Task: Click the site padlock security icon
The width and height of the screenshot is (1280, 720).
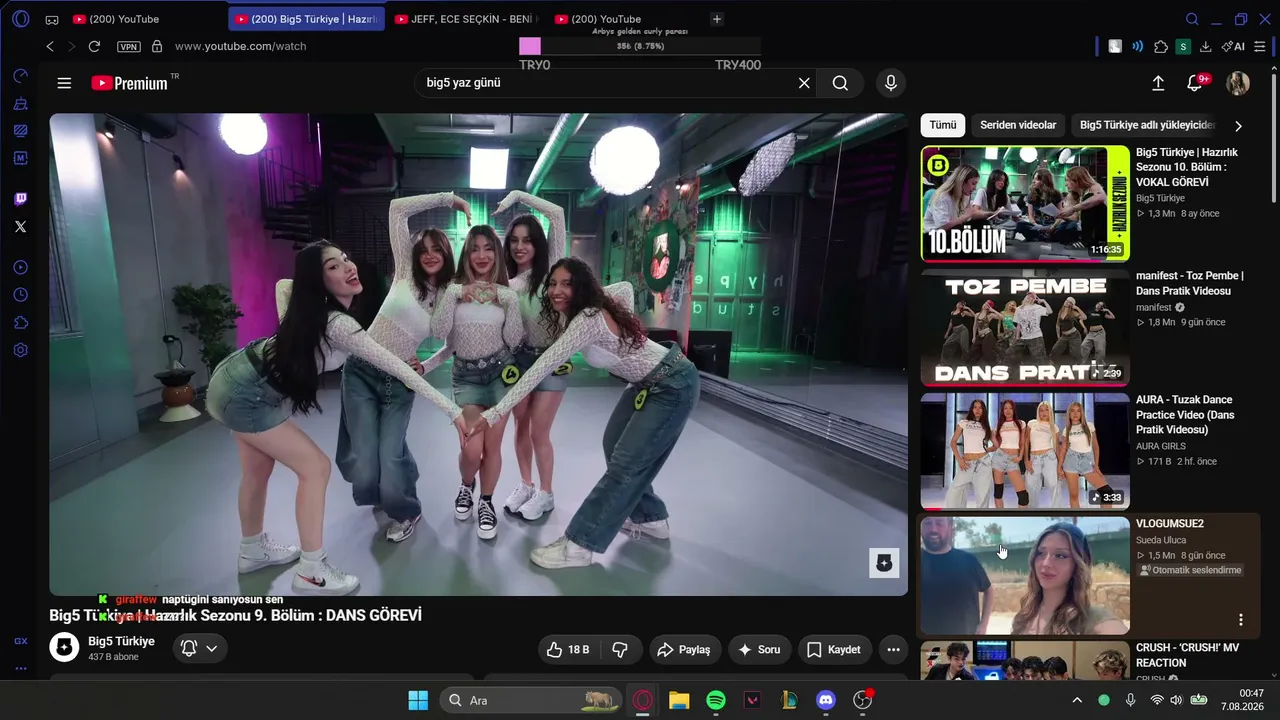Action: (x=157, y=46)
